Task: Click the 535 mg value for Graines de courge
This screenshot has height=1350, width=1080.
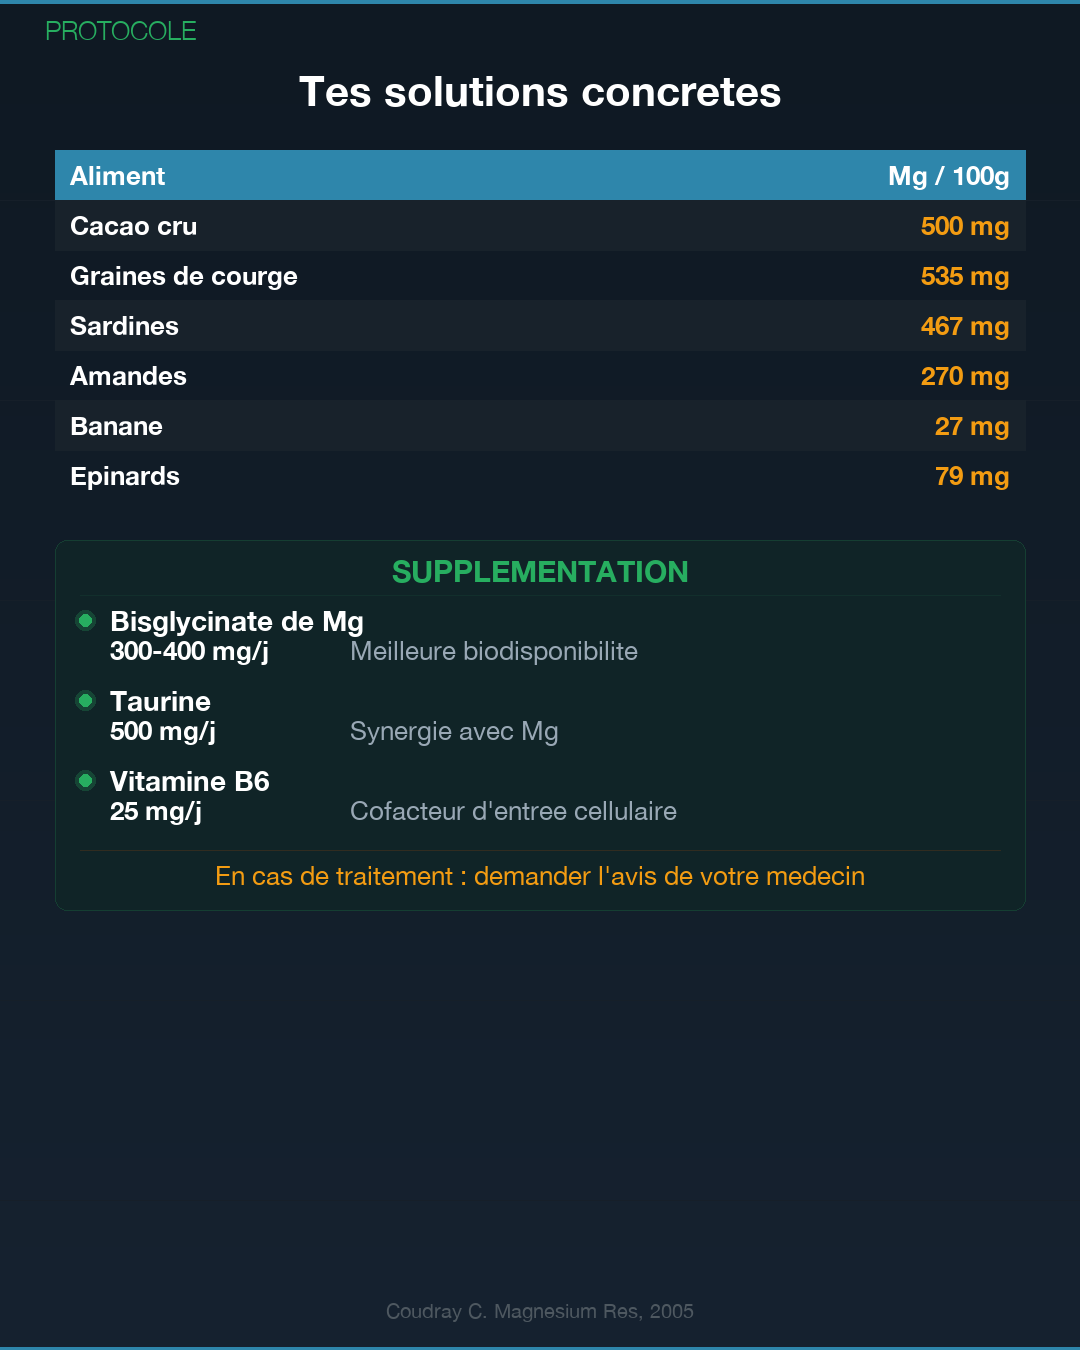Action: pos(964,276)
